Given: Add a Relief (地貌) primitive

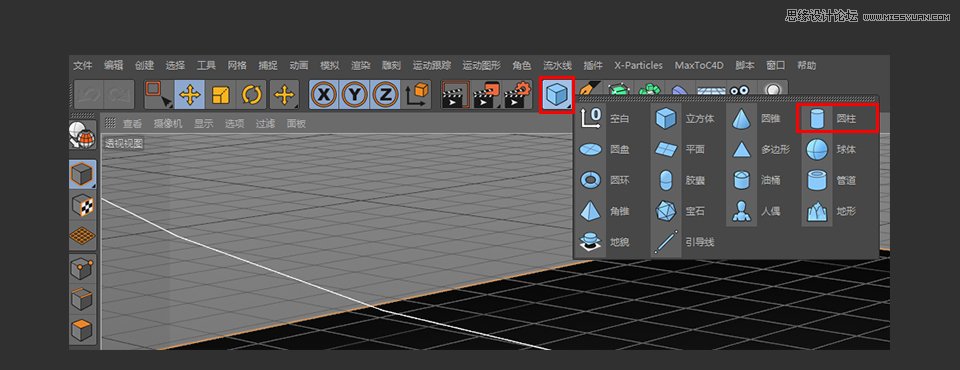Looking at the screenshot, I should coord(605,243).
